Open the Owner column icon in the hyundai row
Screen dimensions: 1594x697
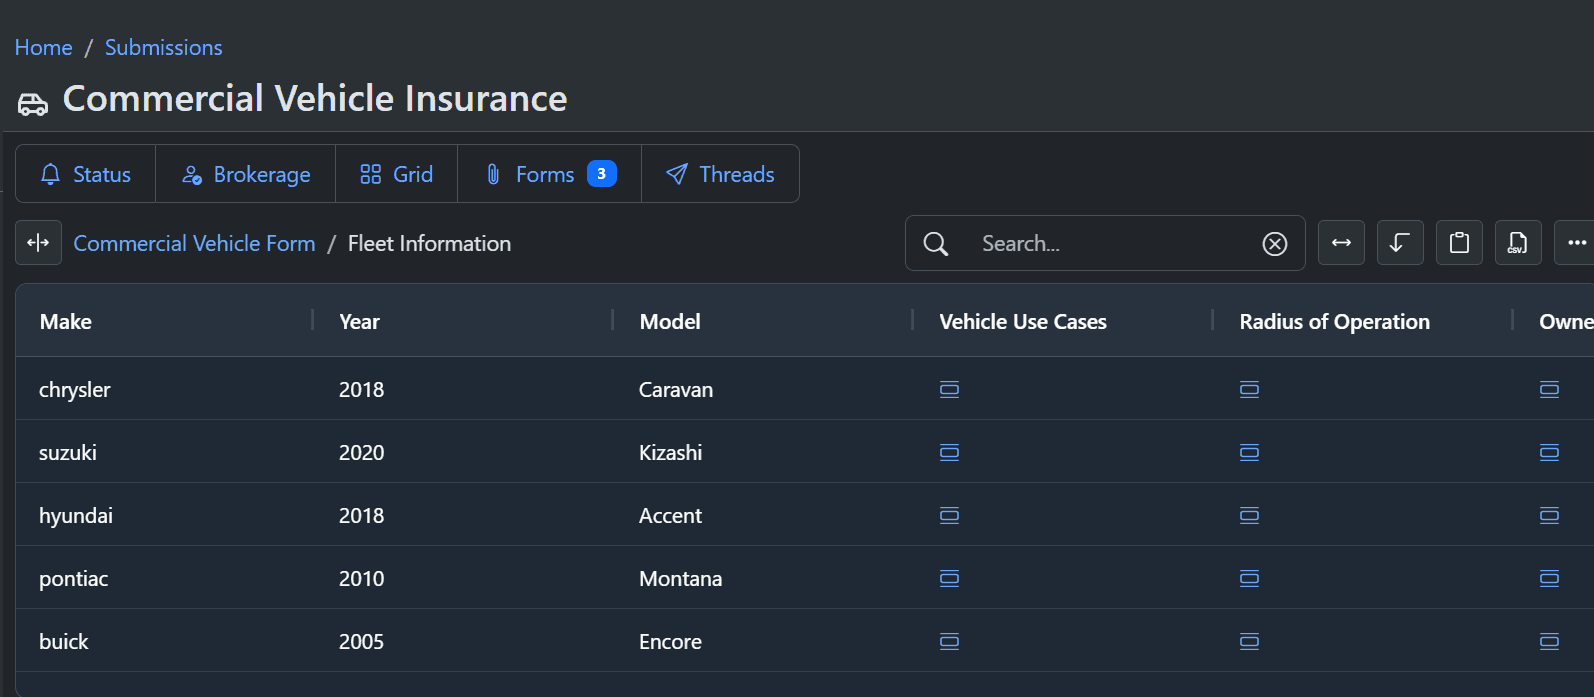pyautogui.click(x=1549, y=515)
